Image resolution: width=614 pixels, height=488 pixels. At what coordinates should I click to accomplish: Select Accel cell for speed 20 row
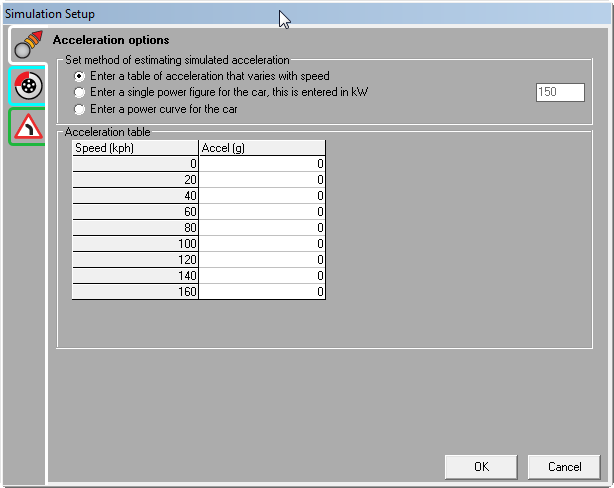262,180
